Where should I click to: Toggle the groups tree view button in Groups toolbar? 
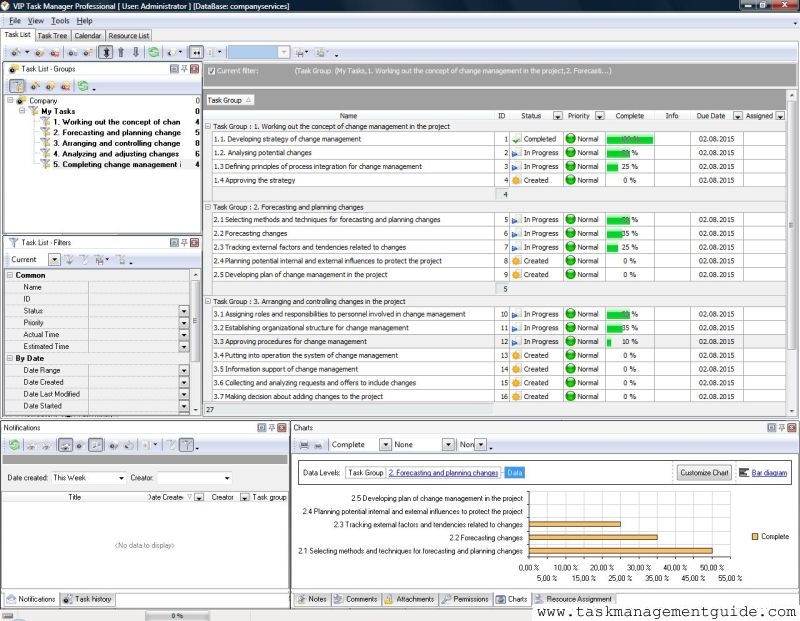click(17, 86)
